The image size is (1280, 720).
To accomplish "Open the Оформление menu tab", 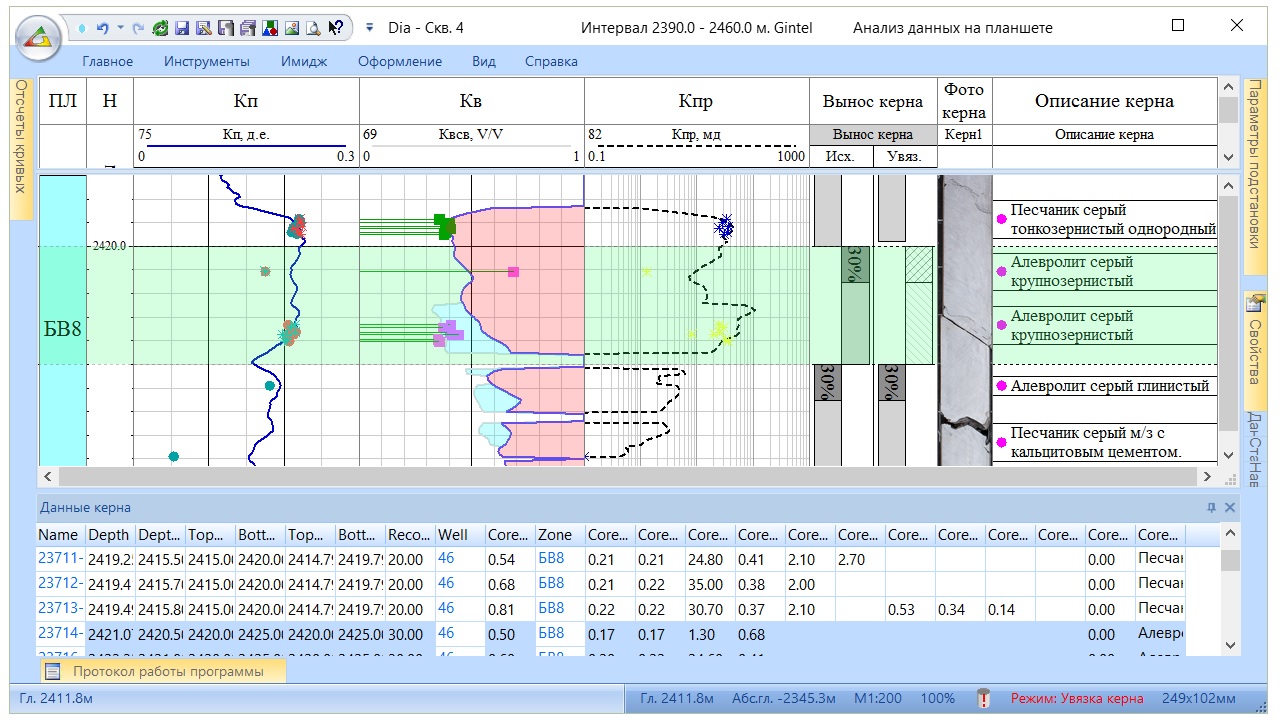I will (x=399, y=62).
